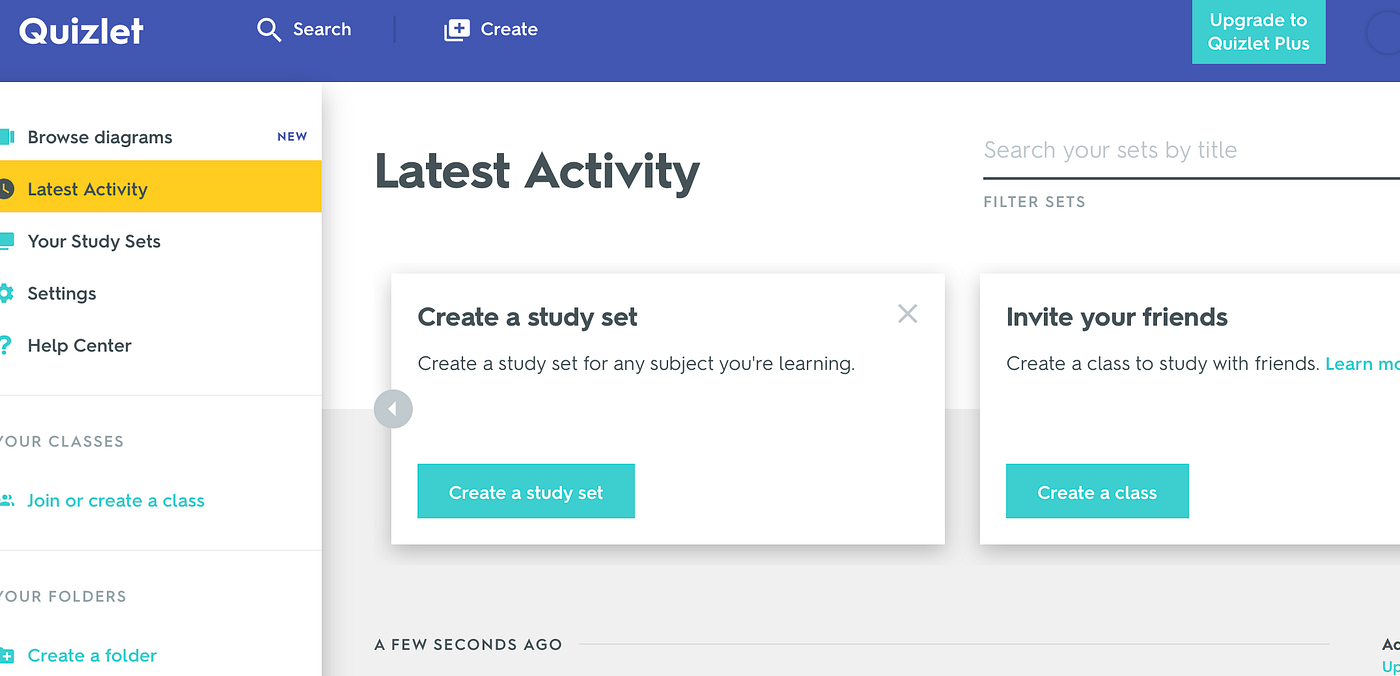1400x676 pixels.
Task: Click the Create plus icon in top bar
Action: tap(456, 29)
